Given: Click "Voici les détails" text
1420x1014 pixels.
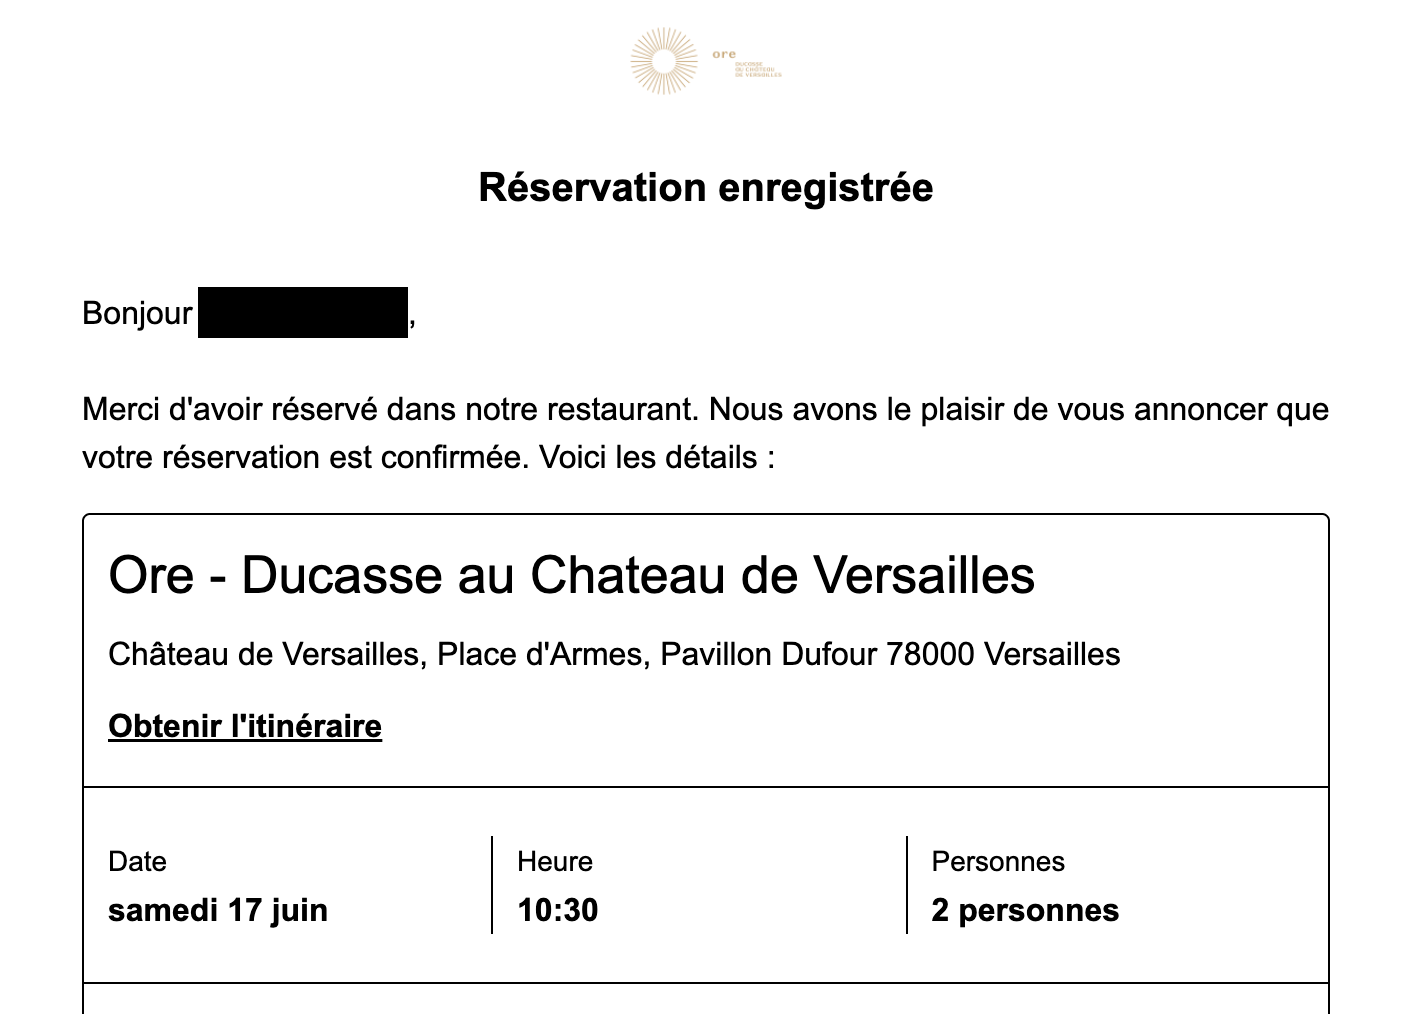Looking at the screenshot, I should (656, 458).
